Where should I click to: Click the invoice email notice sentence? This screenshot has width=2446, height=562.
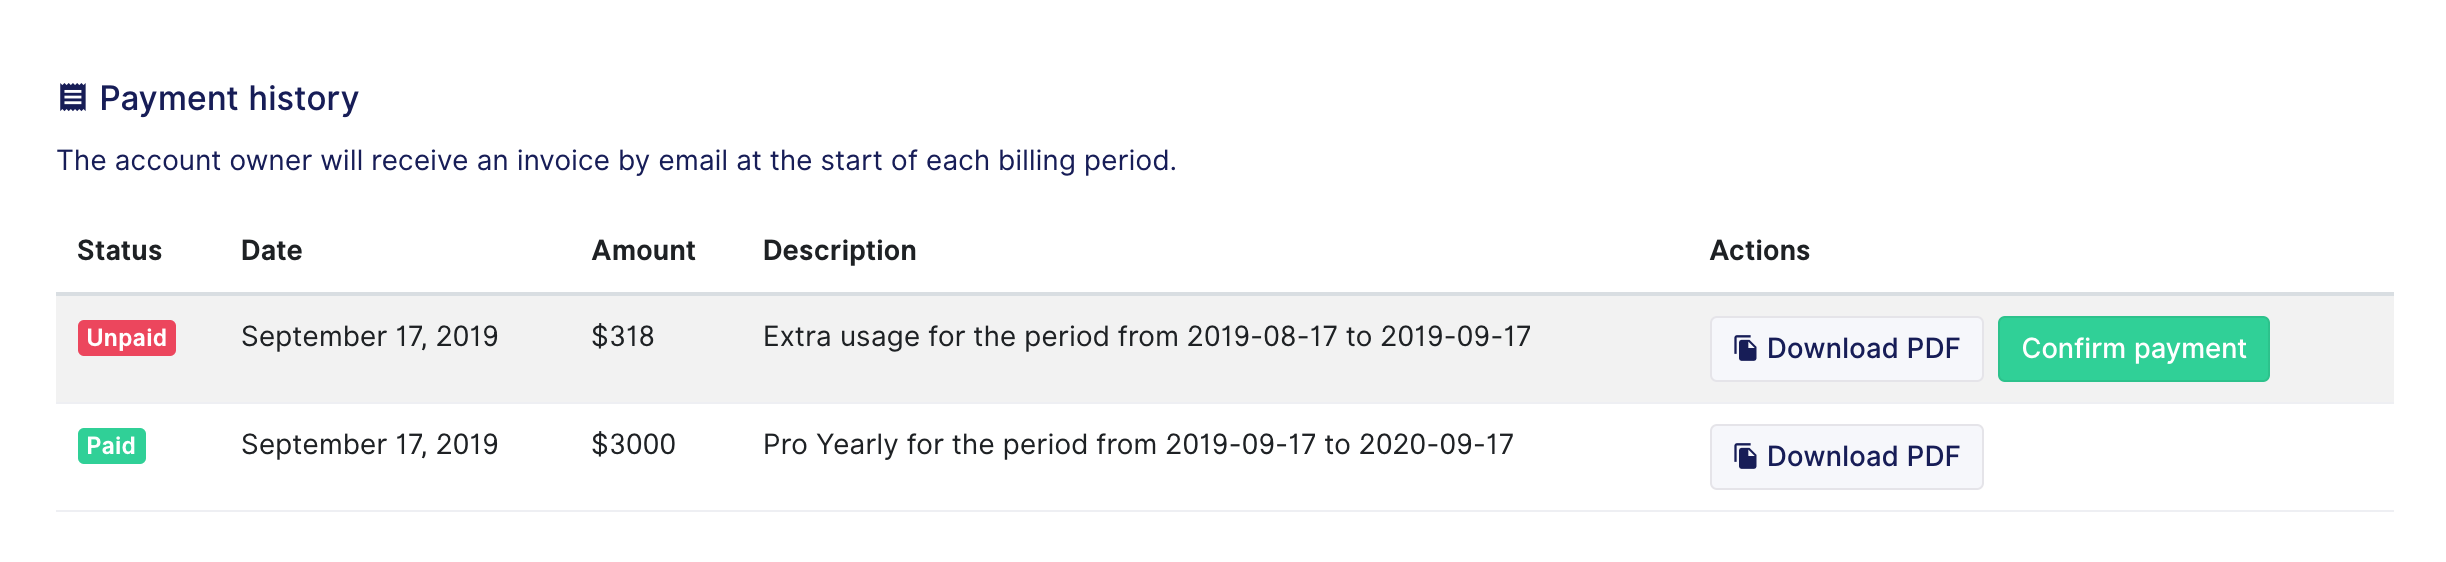616,160
